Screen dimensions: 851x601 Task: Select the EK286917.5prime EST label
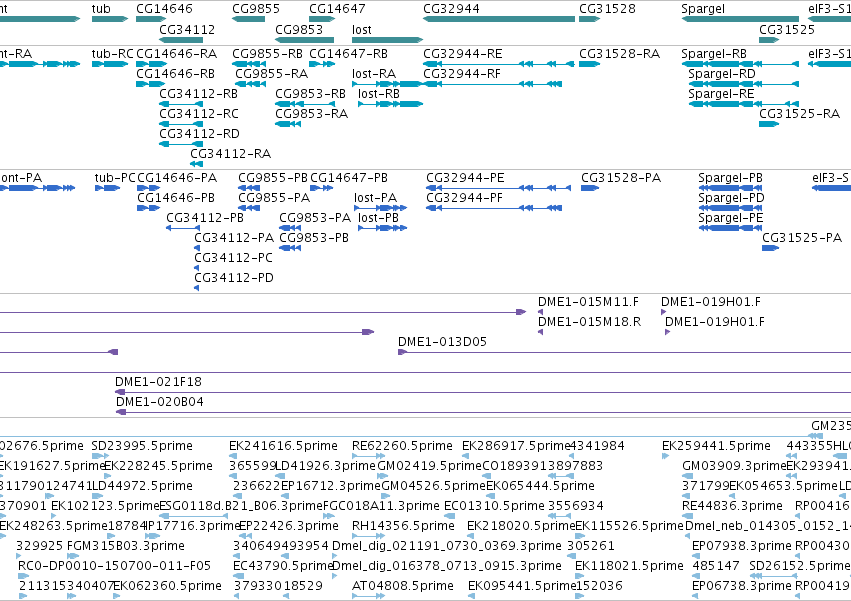516,446
